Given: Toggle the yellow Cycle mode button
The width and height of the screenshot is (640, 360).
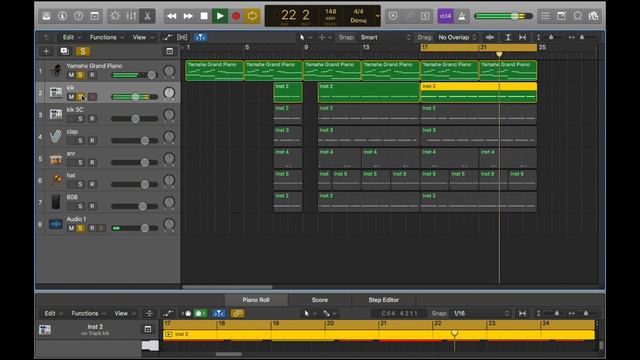Looking at the screenshot, I should [252, 16].
